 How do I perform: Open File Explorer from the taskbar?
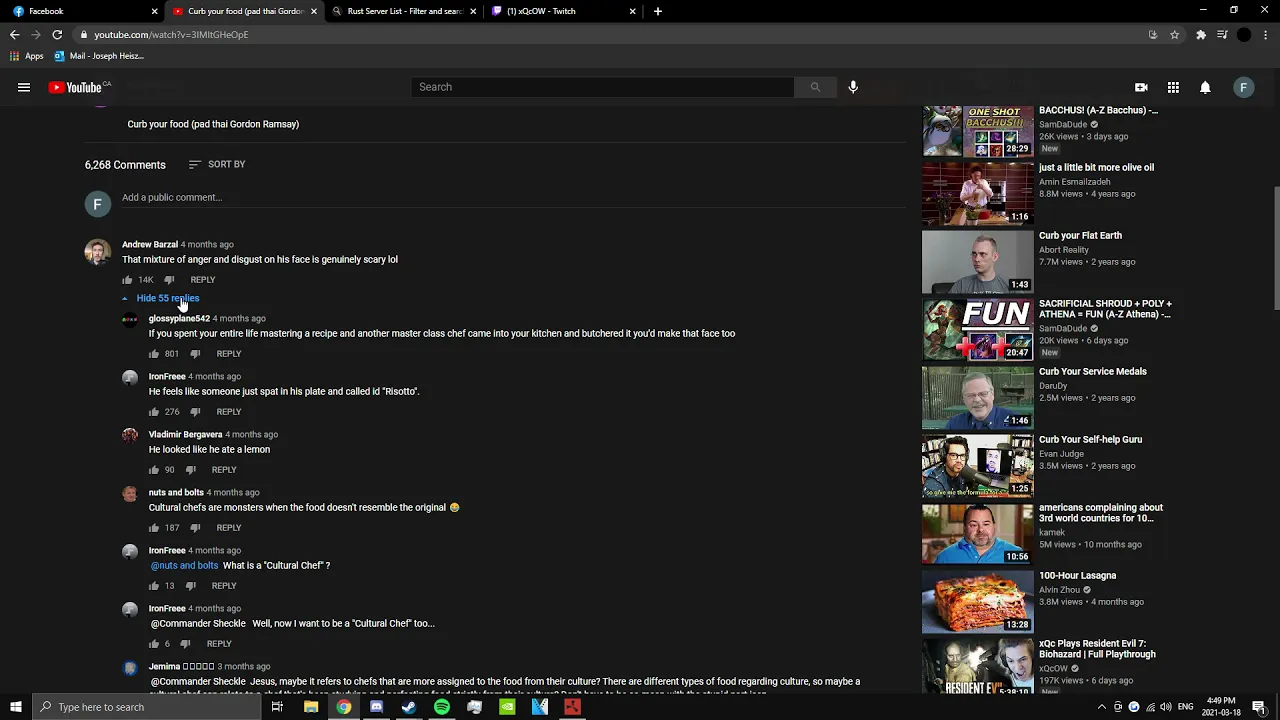(311, 707)
